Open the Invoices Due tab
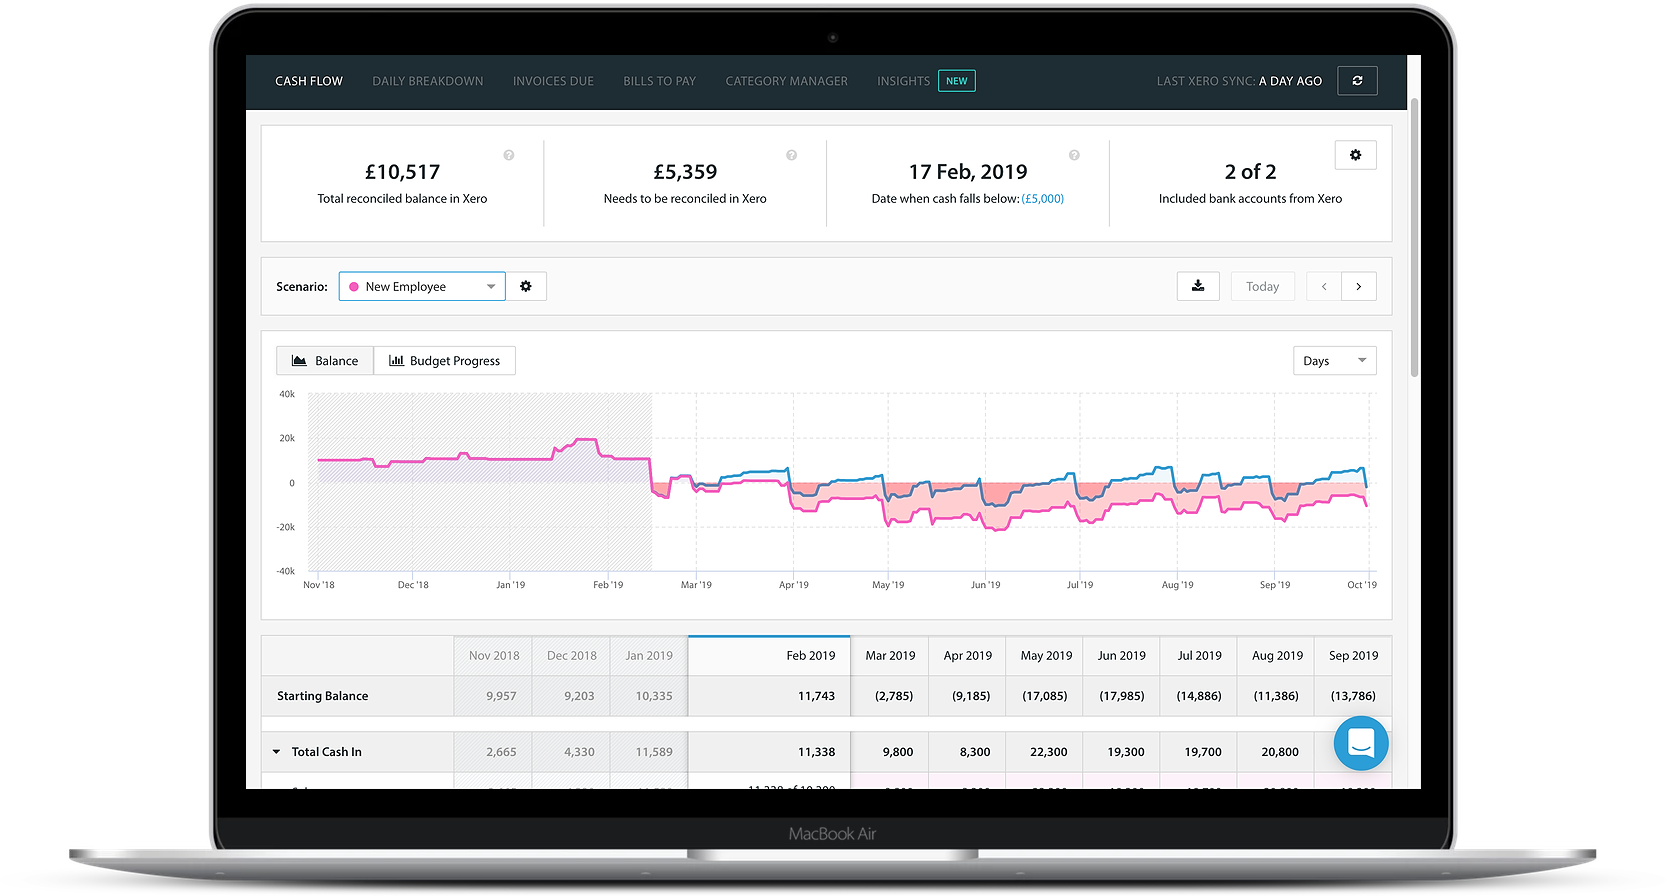The image size is (1666, 896). pos(553,81)
